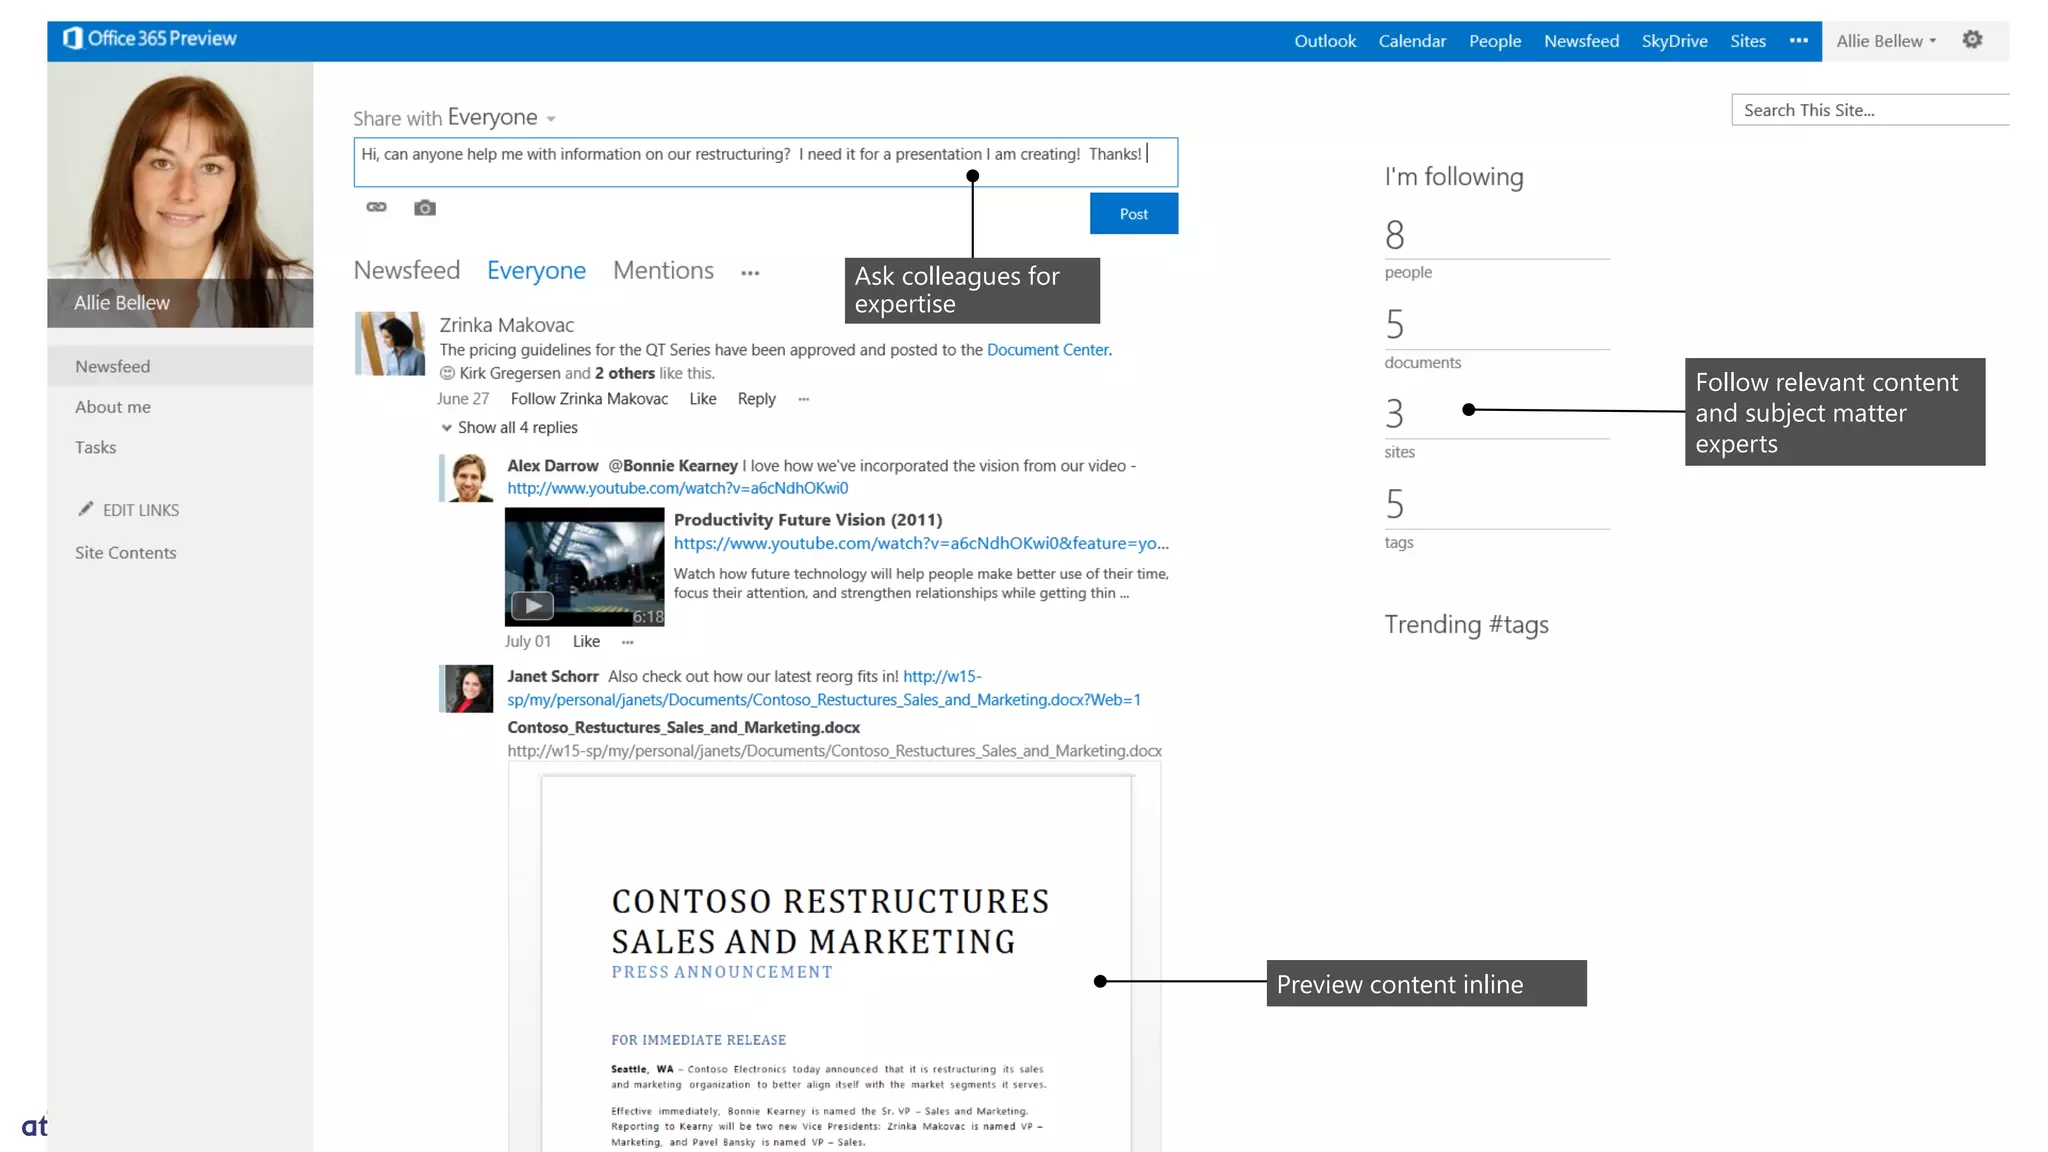Click the Post button
The image size is (2048, 1152).
(1133, 214)
